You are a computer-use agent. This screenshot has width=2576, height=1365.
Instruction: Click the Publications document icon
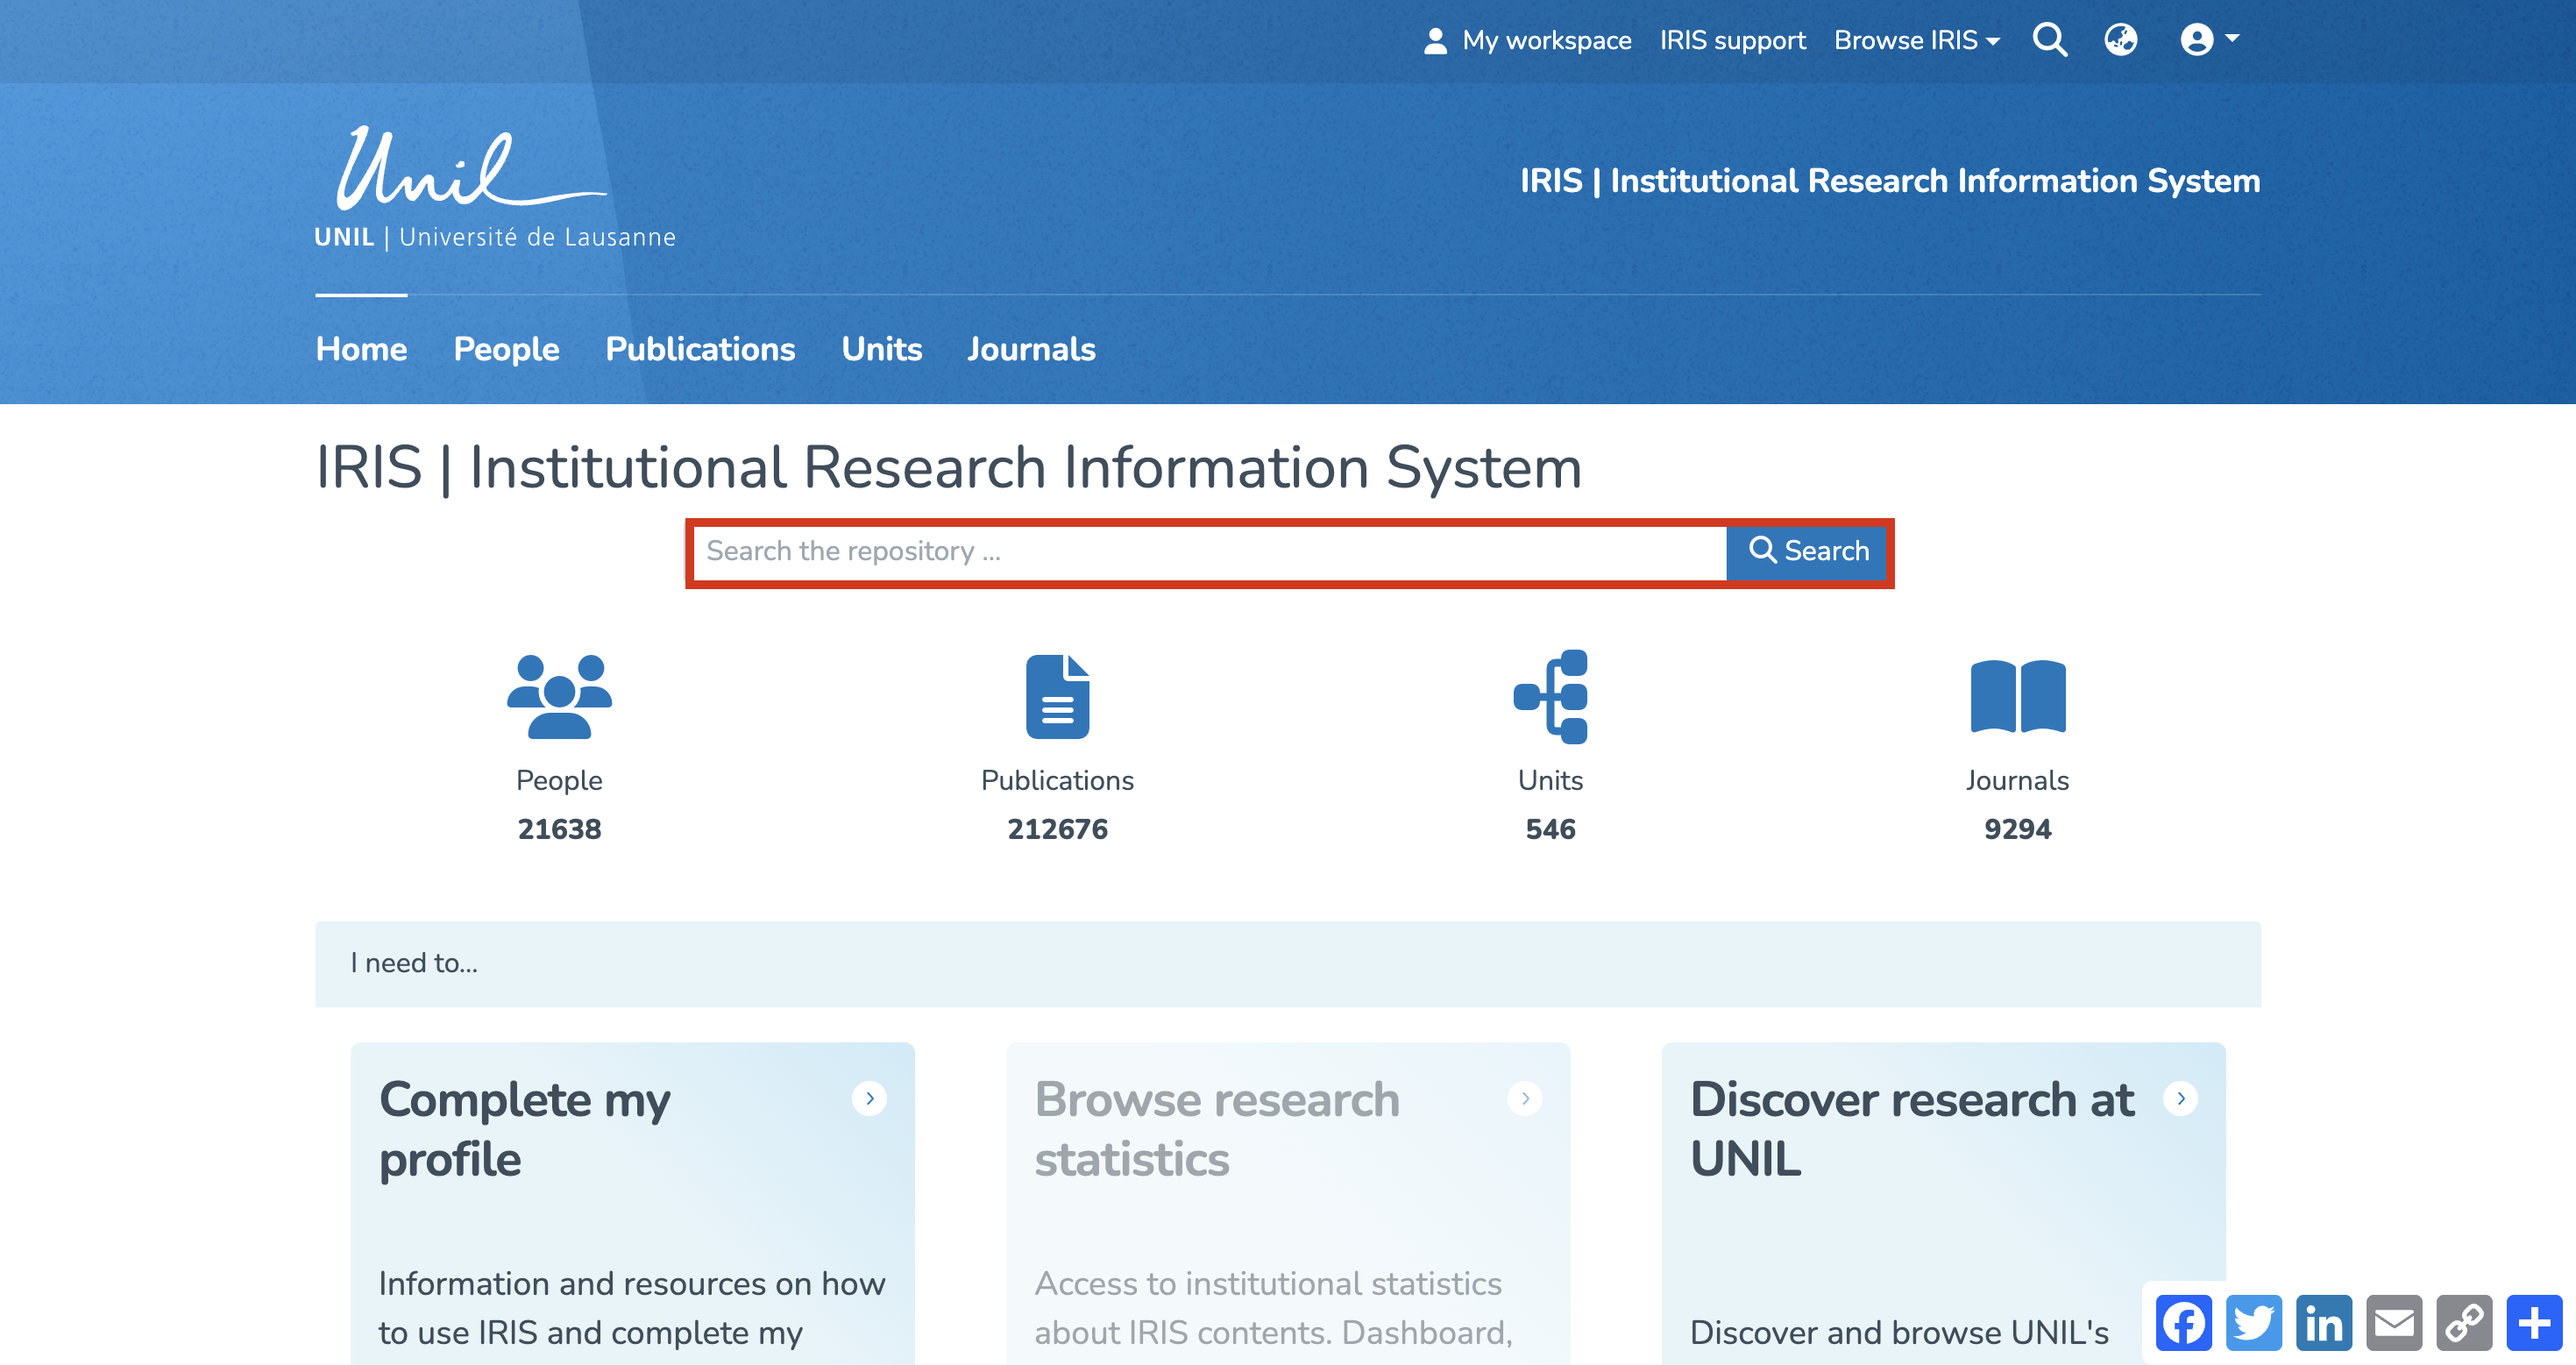pyautogui.click(x=1057, y=697)
